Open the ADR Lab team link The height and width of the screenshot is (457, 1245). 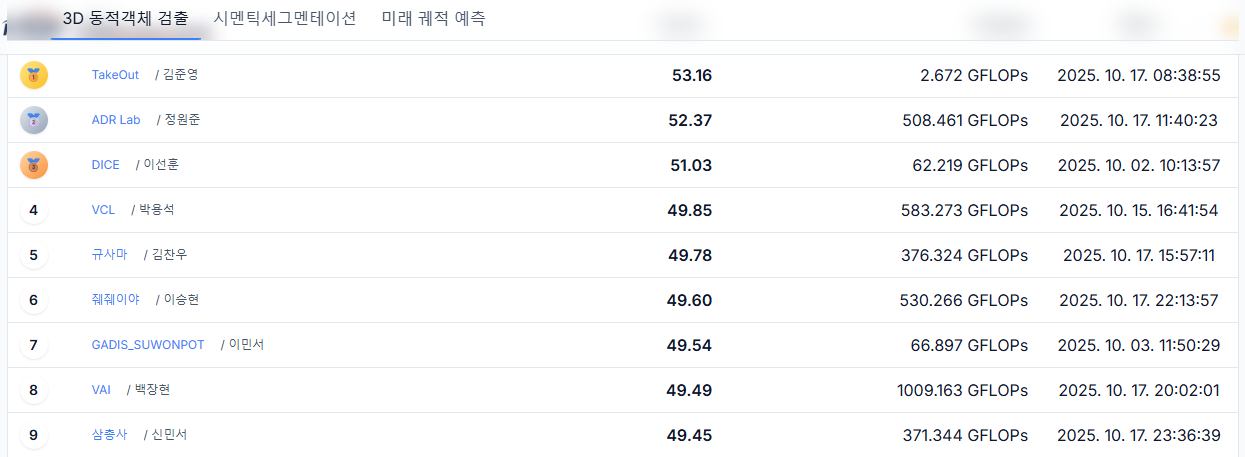click(116, 120)
